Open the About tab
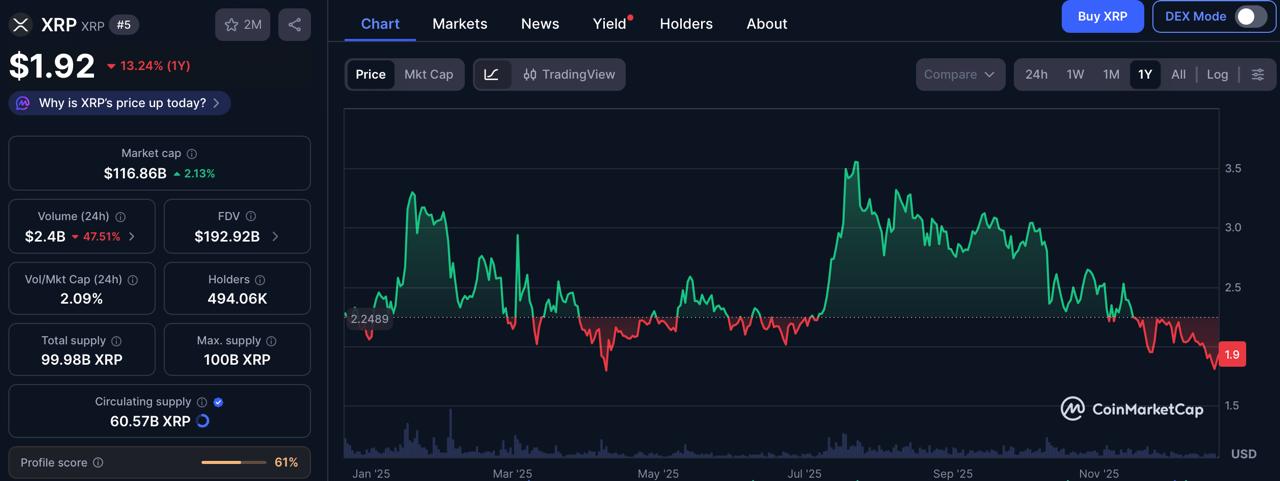The image size is (1280, 481). (767, 23)
